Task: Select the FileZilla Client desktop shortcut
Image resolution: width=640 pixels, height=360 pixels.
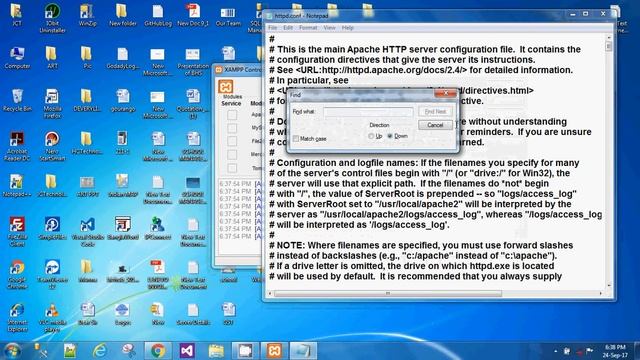Action: pos(17,231)
